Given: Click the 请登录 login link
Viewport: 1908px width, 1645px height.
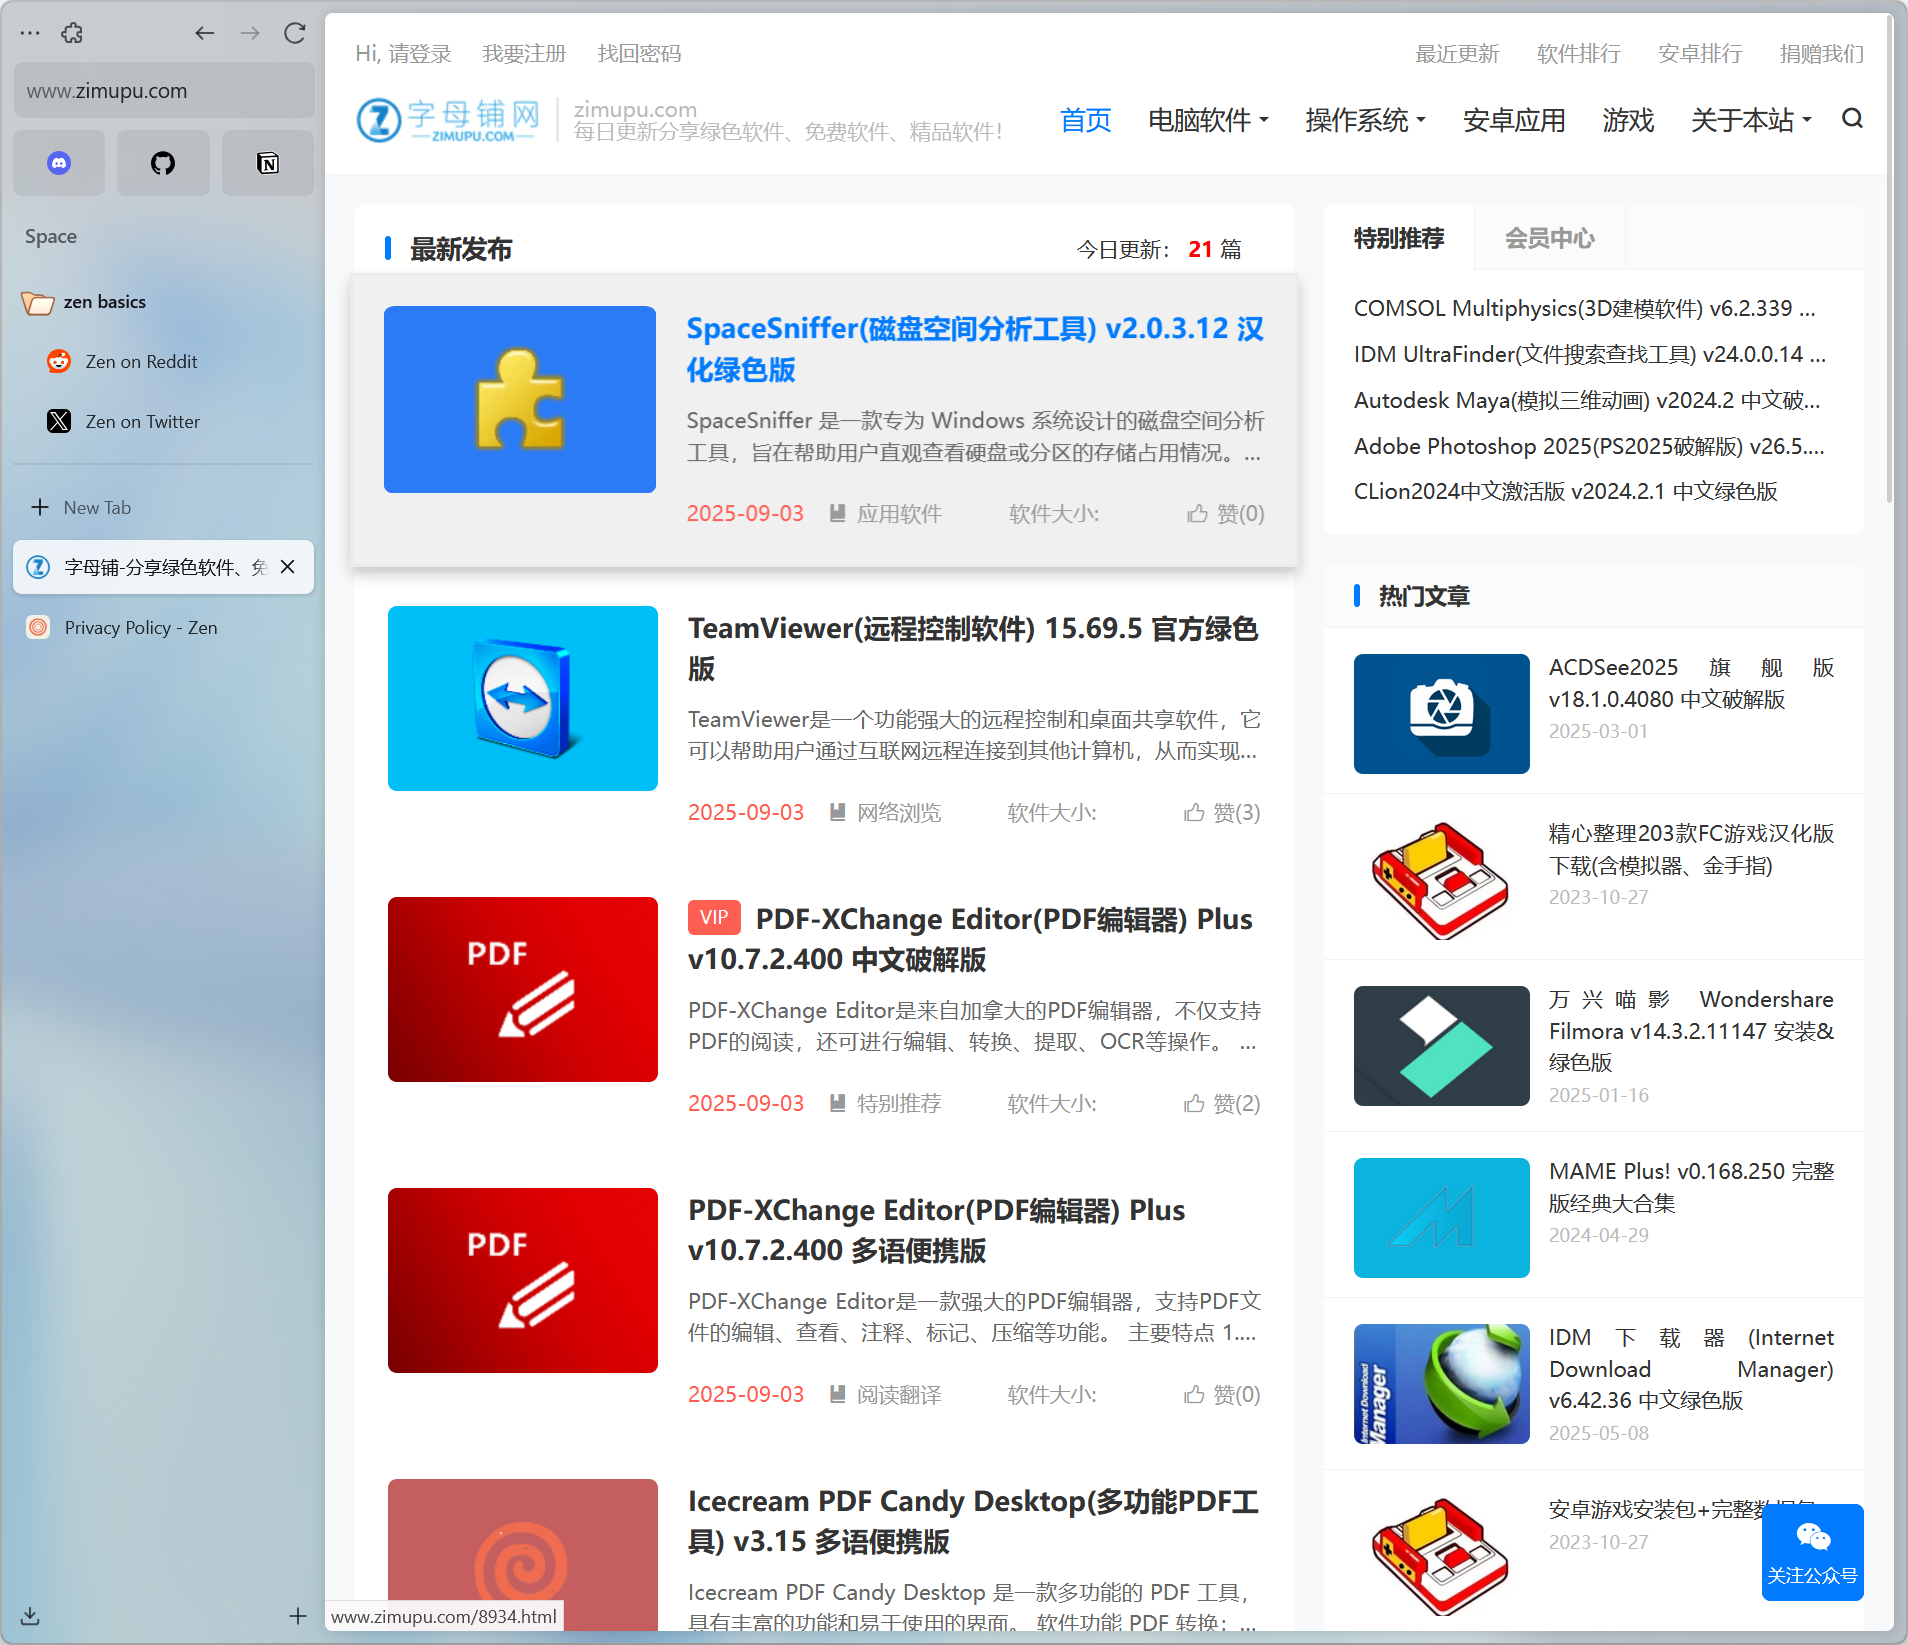Looking at the screenshot, I should [419, 53].
